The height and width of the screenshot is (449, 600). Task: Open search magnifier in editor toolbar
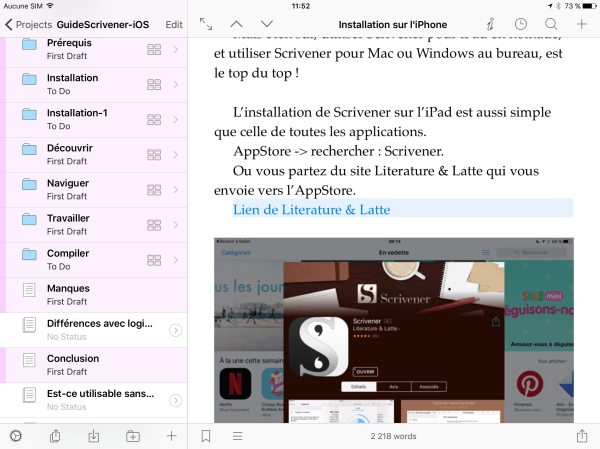(551, 24)
